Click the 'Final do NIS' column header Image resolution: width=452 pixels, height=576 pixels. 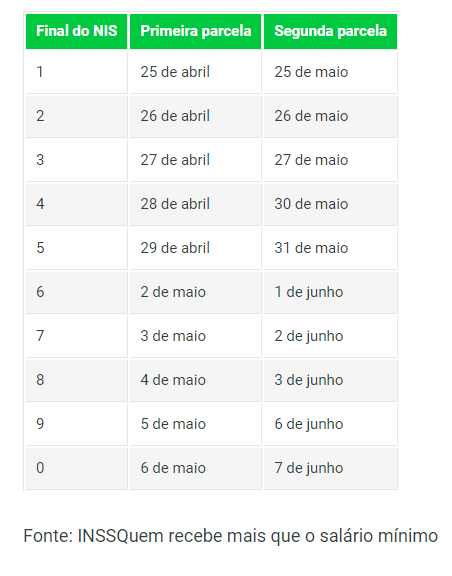tap(76, 31)
